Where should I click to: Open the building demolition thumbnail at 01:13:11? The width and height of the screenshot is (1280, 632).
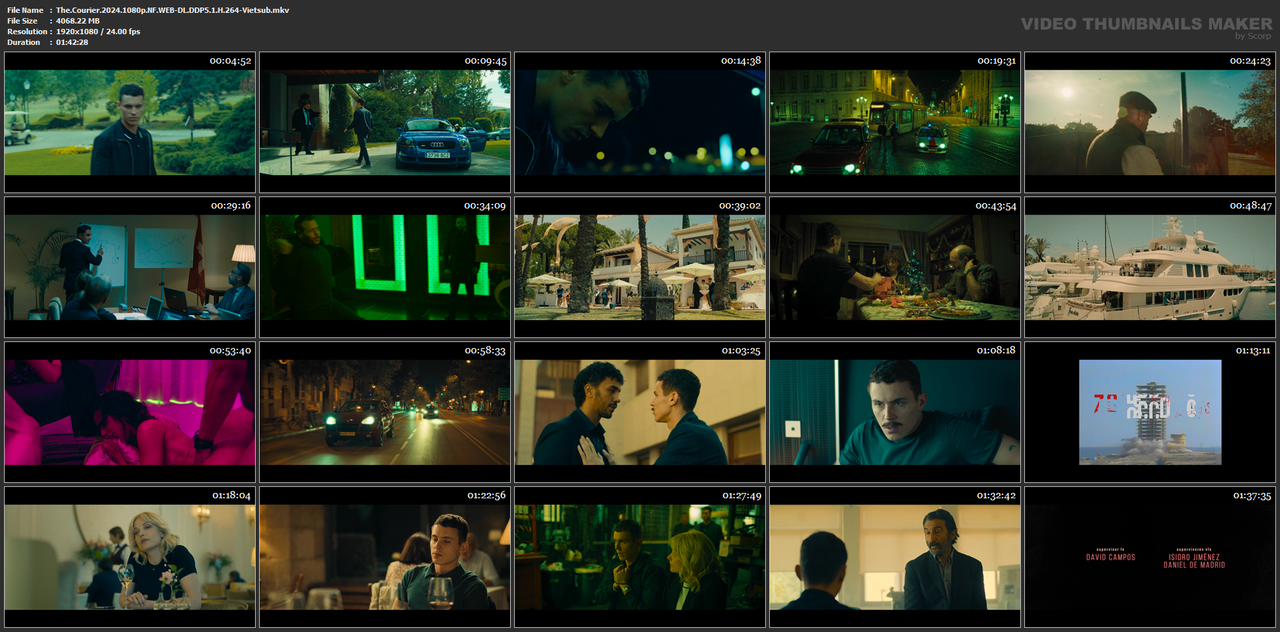[x=1150, y=412]
